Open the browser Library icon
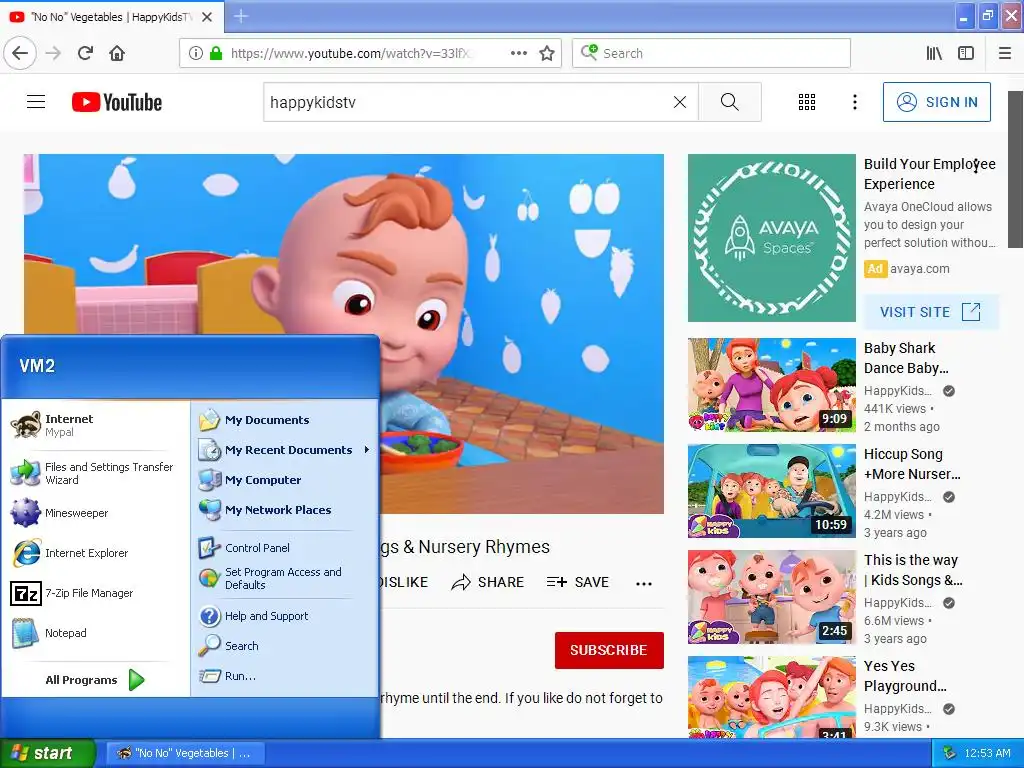Screen dimensions: 1024x768 [934, 54]
